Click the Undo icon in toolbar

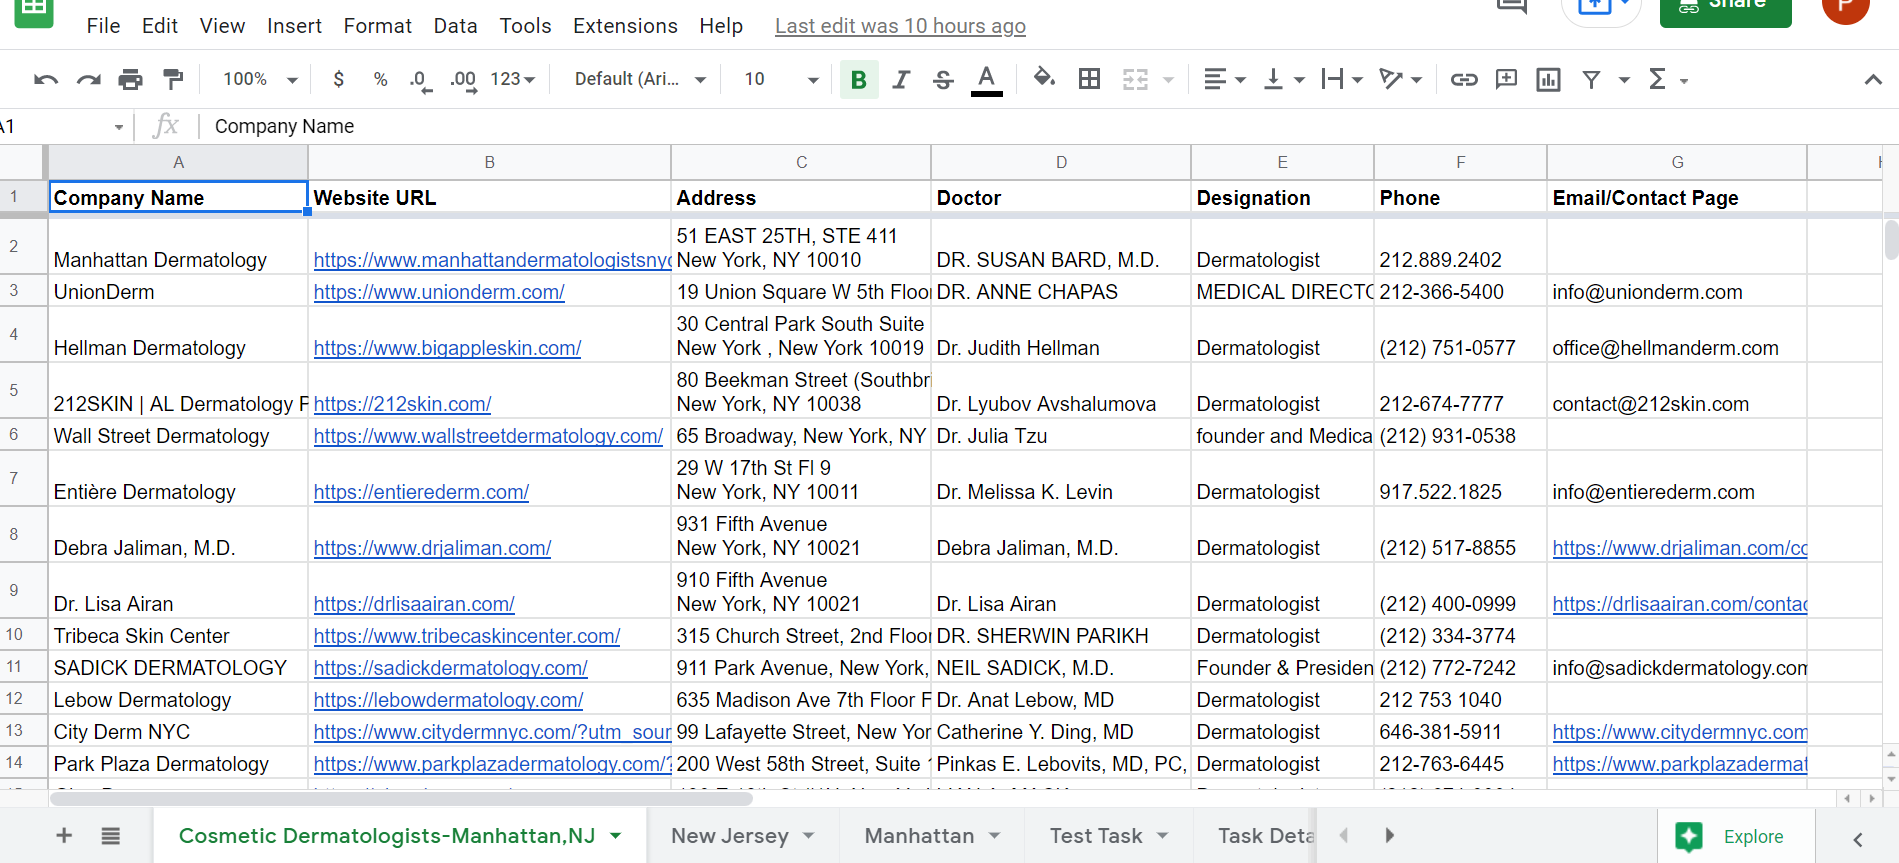45,80
